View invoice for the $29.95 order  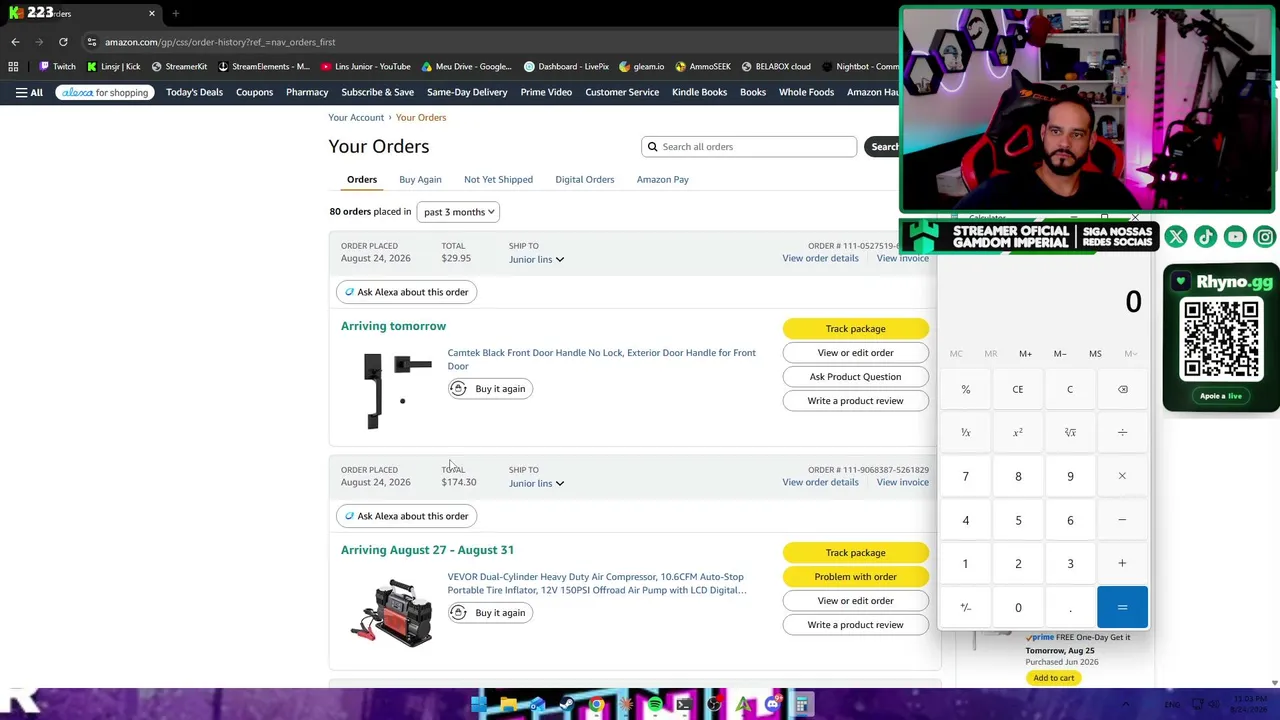tap(903, 258)
